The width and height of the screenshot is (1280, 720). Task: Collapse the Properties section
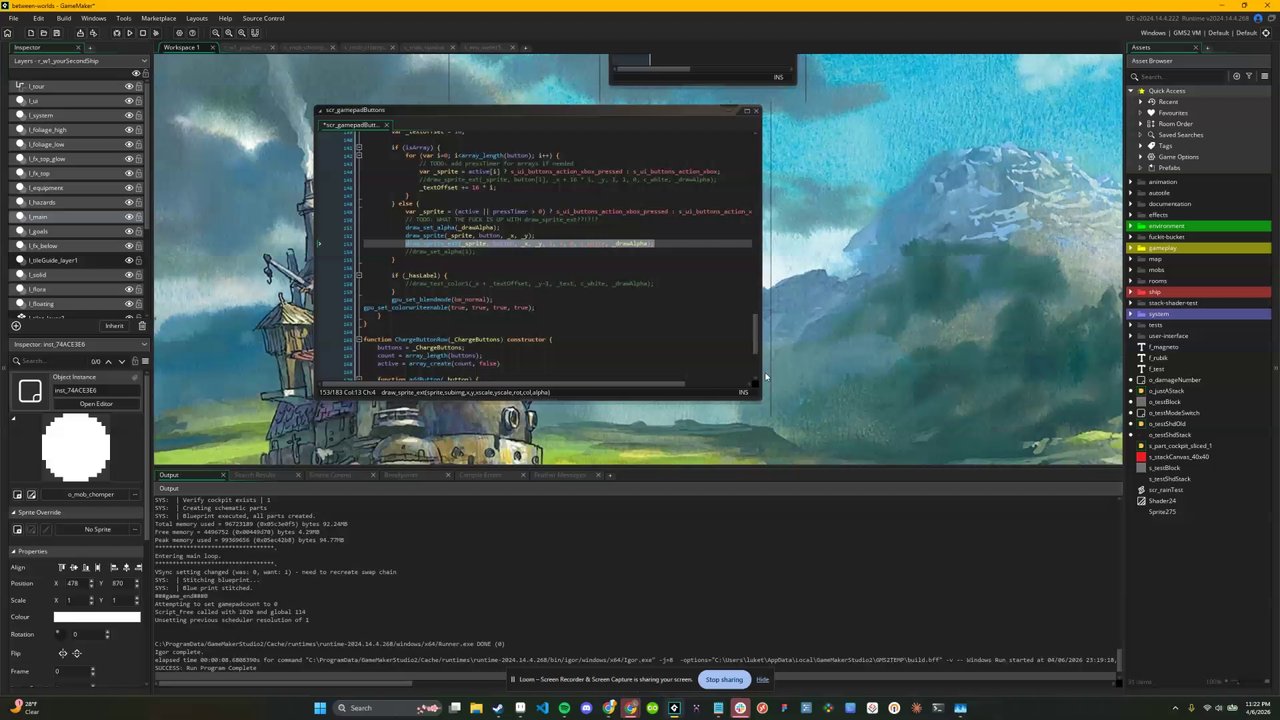tap(14, 551)
